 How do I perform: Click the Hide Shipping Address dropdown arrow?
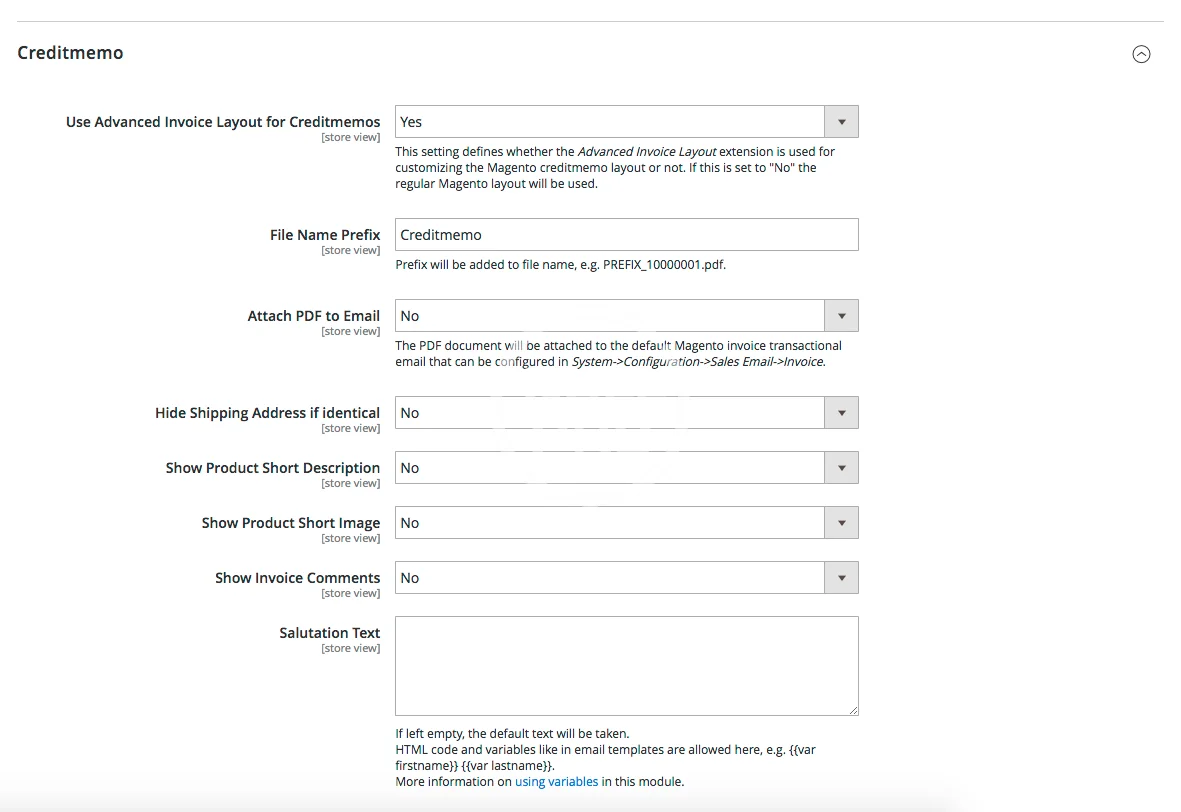point(841,413)
